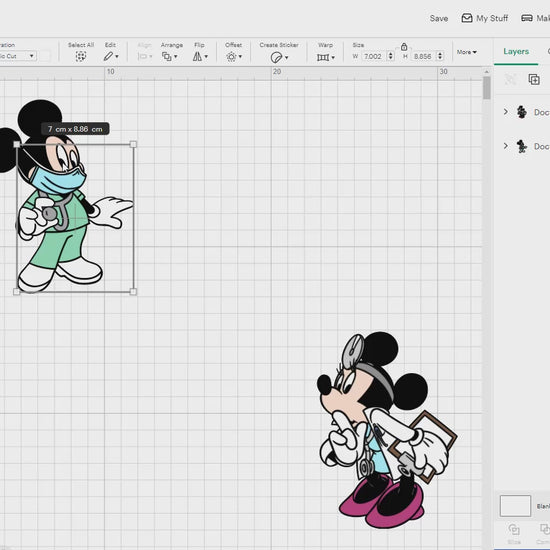The width and height of the screenshot is (550, 550).
Task: Click the Create Sticker icon
Action: [x=276, y=57]
